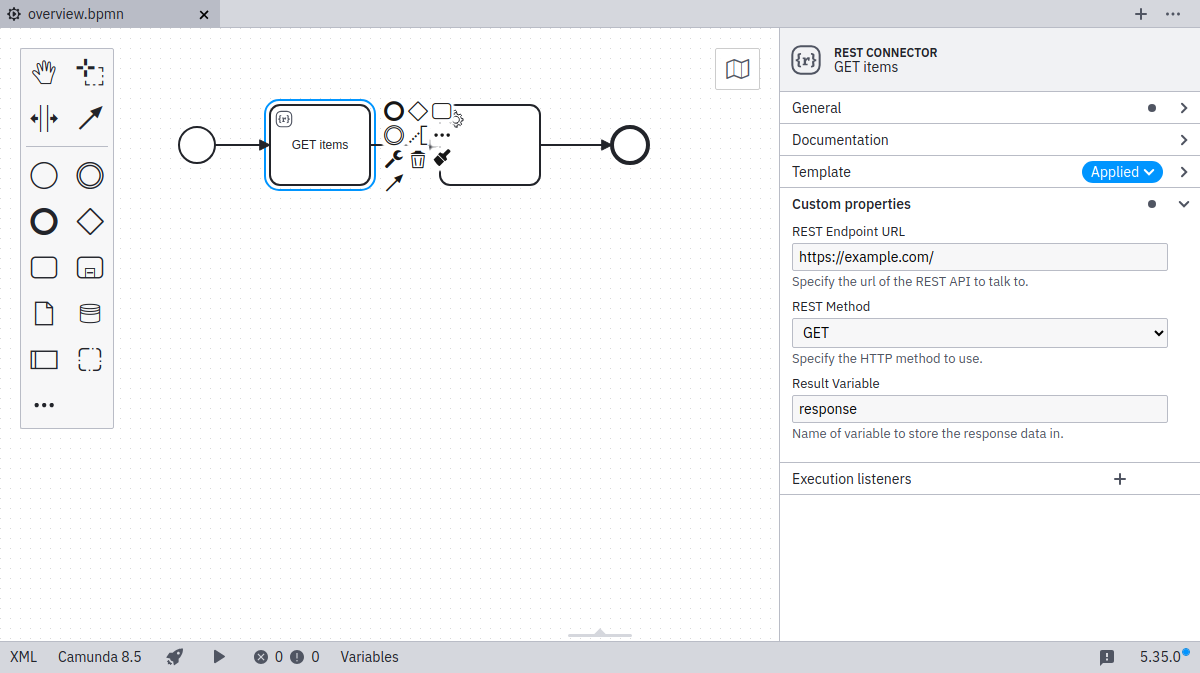
Task: Create a start event from the palette
Action: 44,175
